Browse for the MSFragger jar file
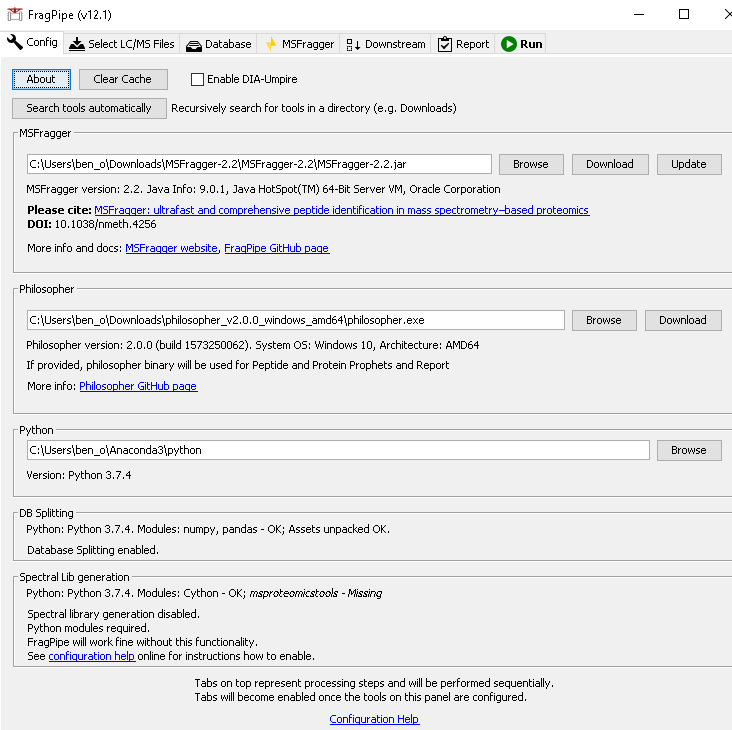Screen dimensions: 732x730 (x=530, y=164)
